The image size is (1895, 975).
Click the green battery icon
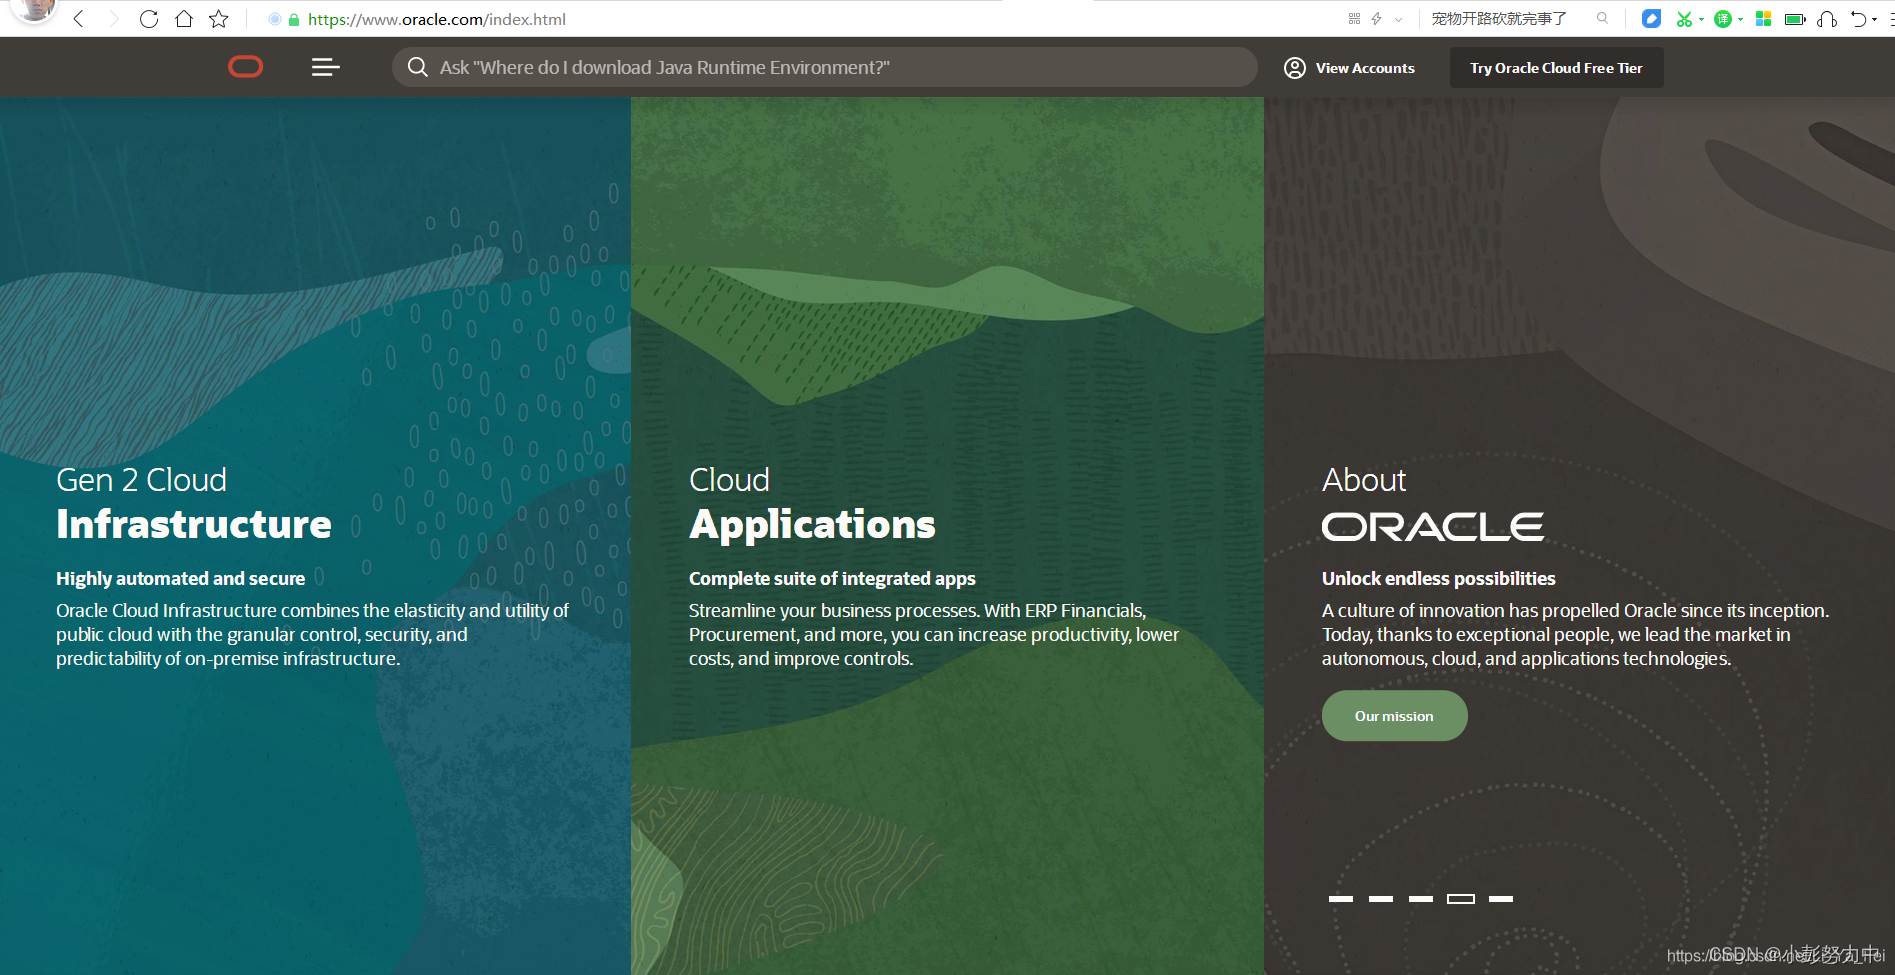[1795, 19]
